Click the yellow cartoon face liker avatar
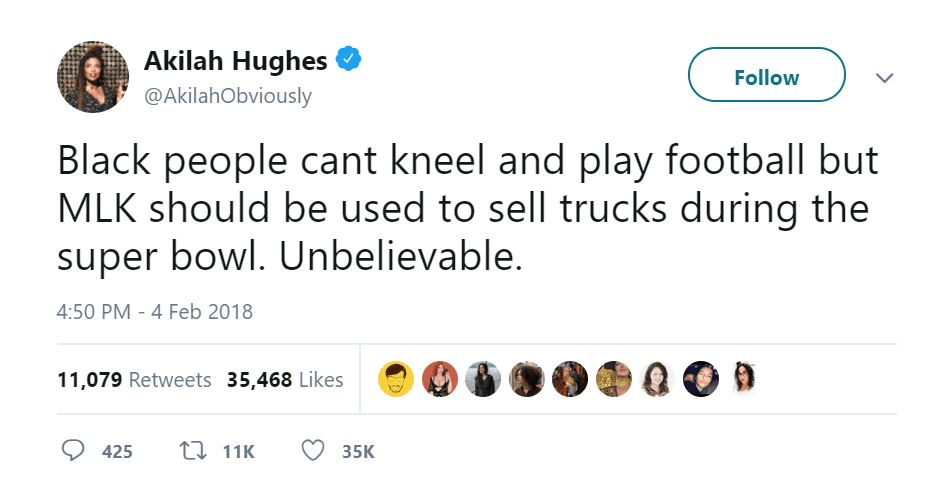This screenshot has width=947, height=484. [396, 379]
